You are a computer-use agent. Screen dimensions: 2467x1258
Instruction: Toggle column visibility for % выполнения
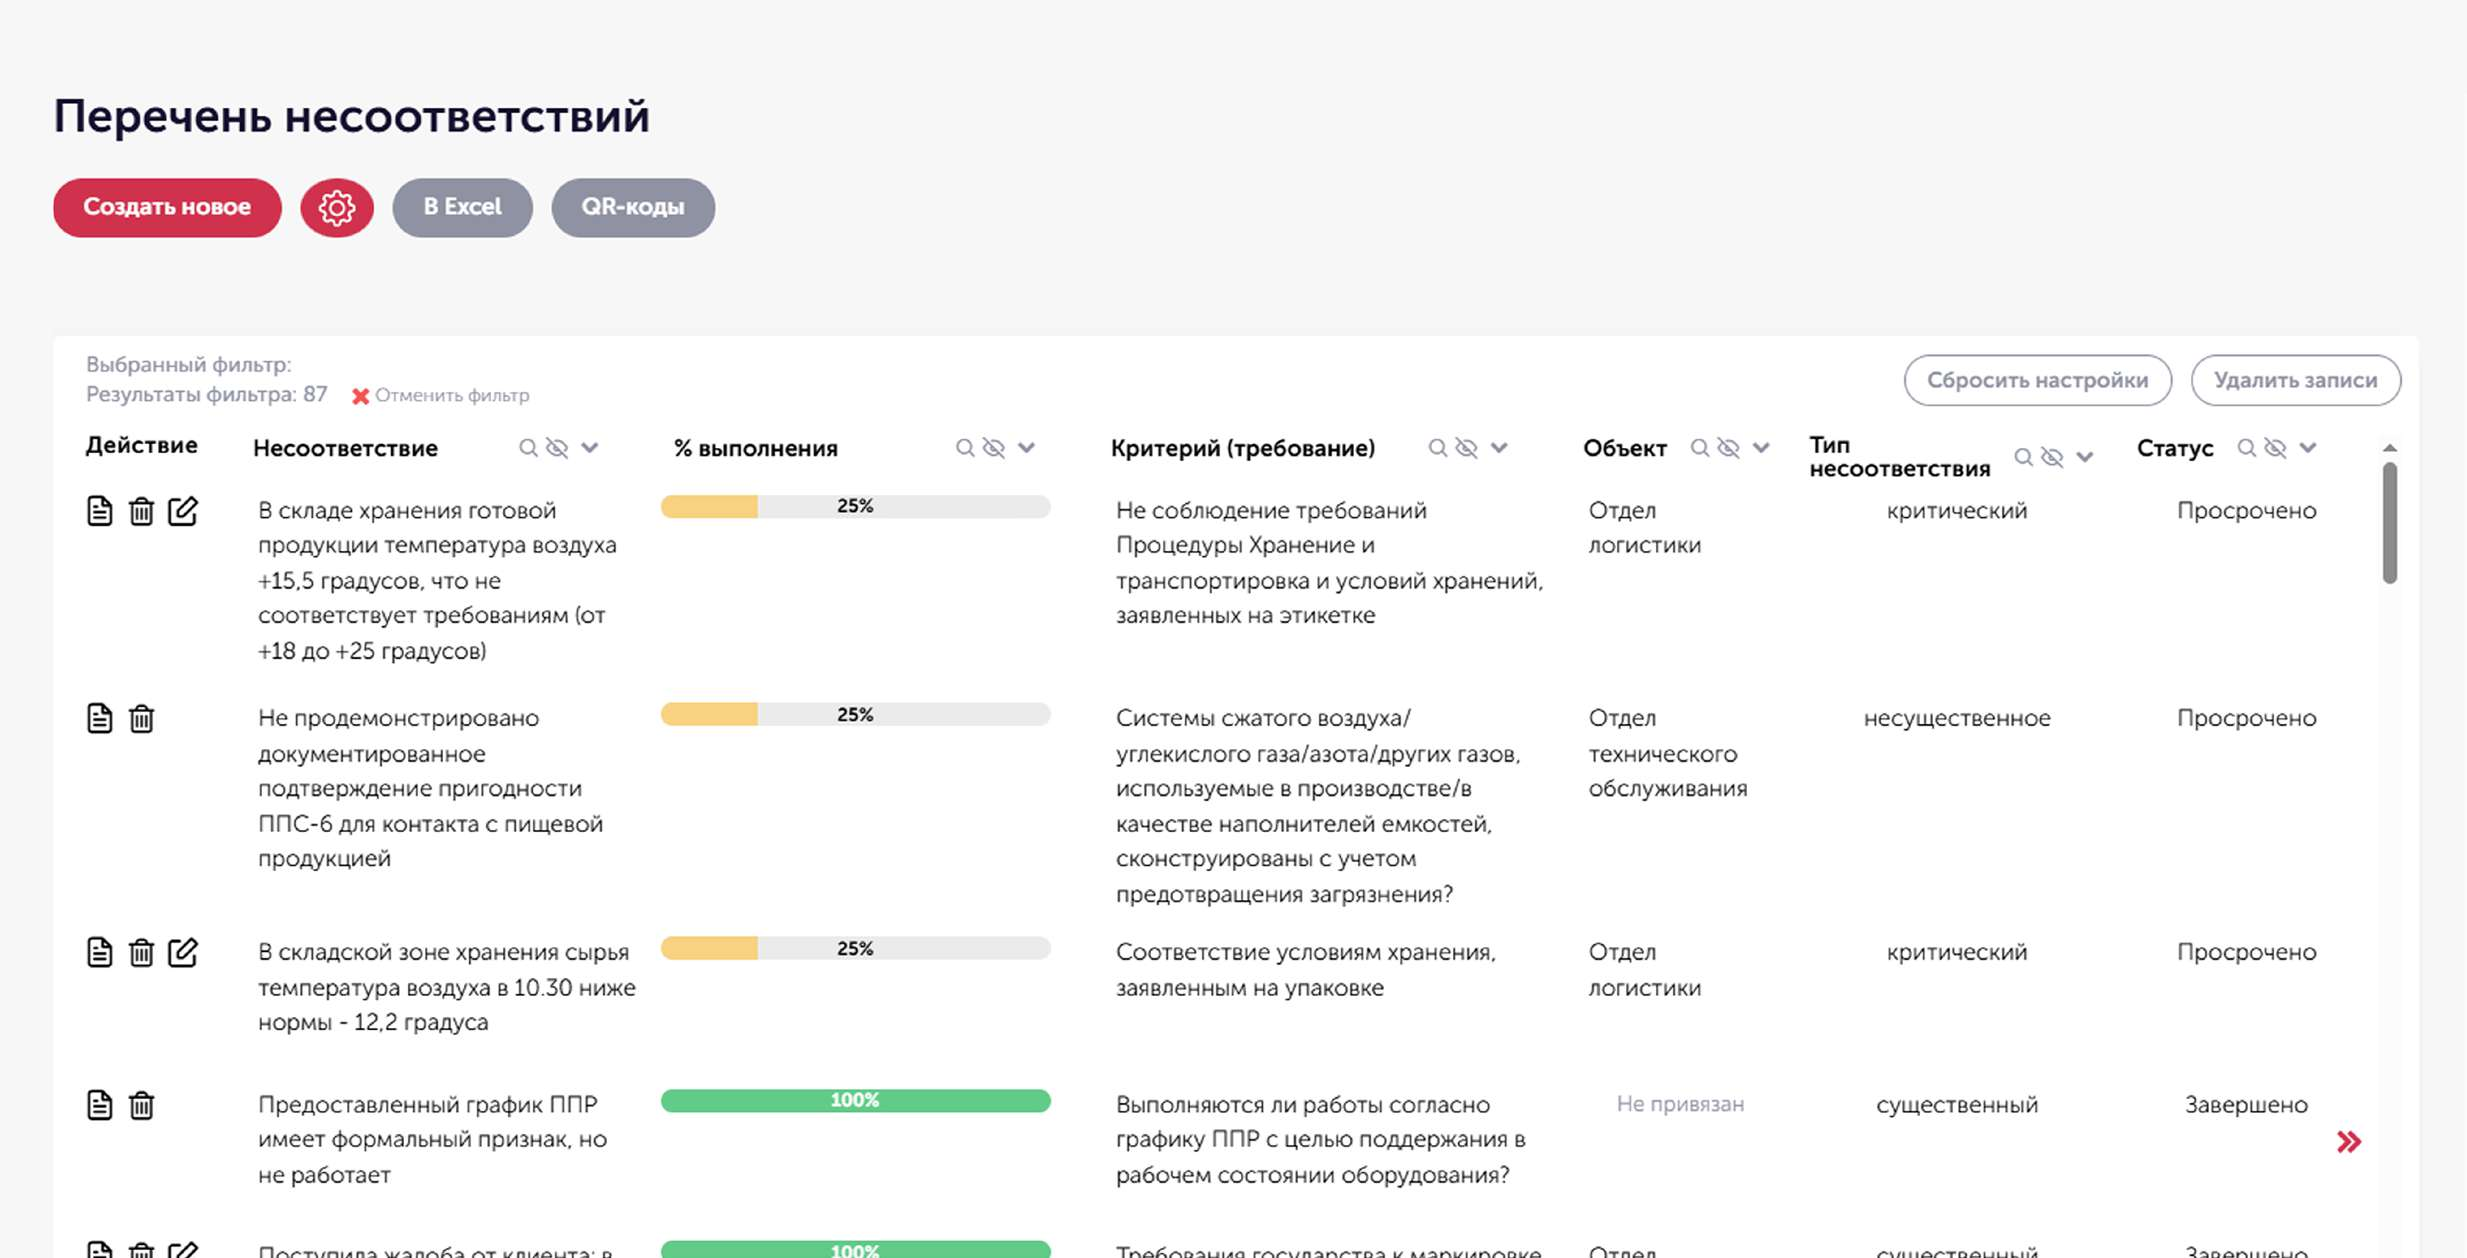[992, 448]
